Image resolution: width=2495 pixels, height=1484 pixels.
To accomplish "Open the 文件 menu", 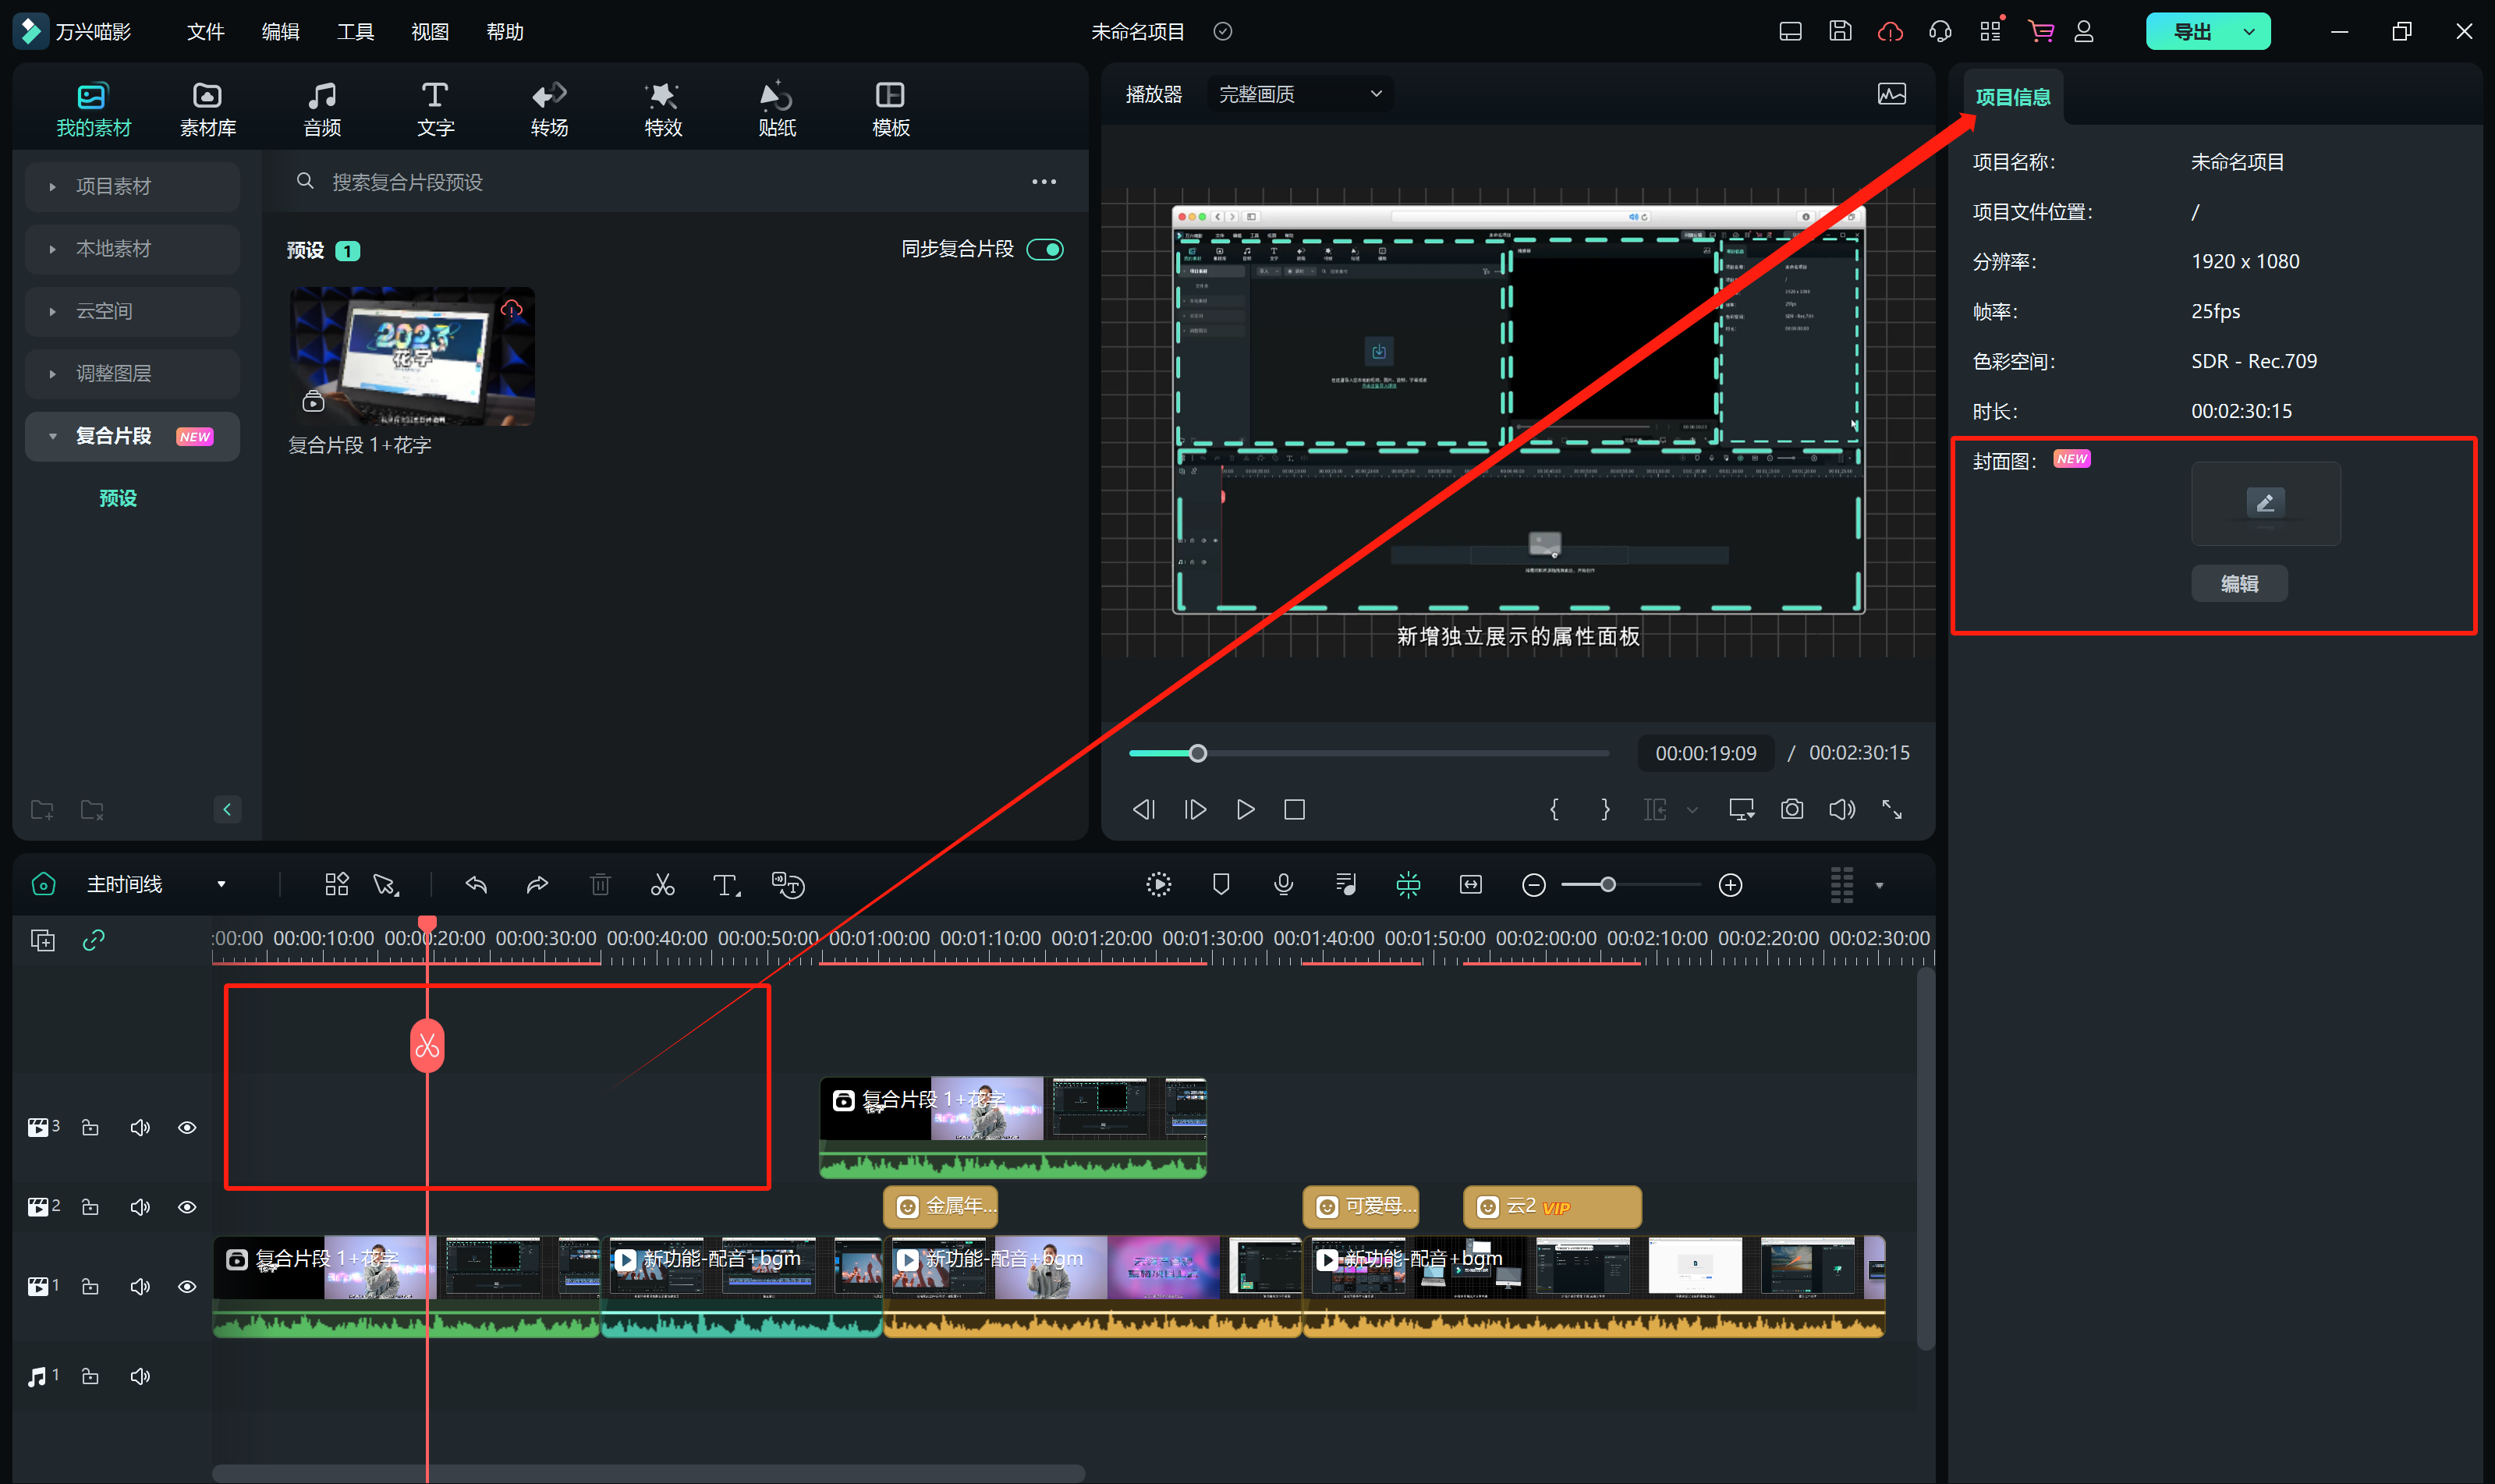I will [205, 32].
